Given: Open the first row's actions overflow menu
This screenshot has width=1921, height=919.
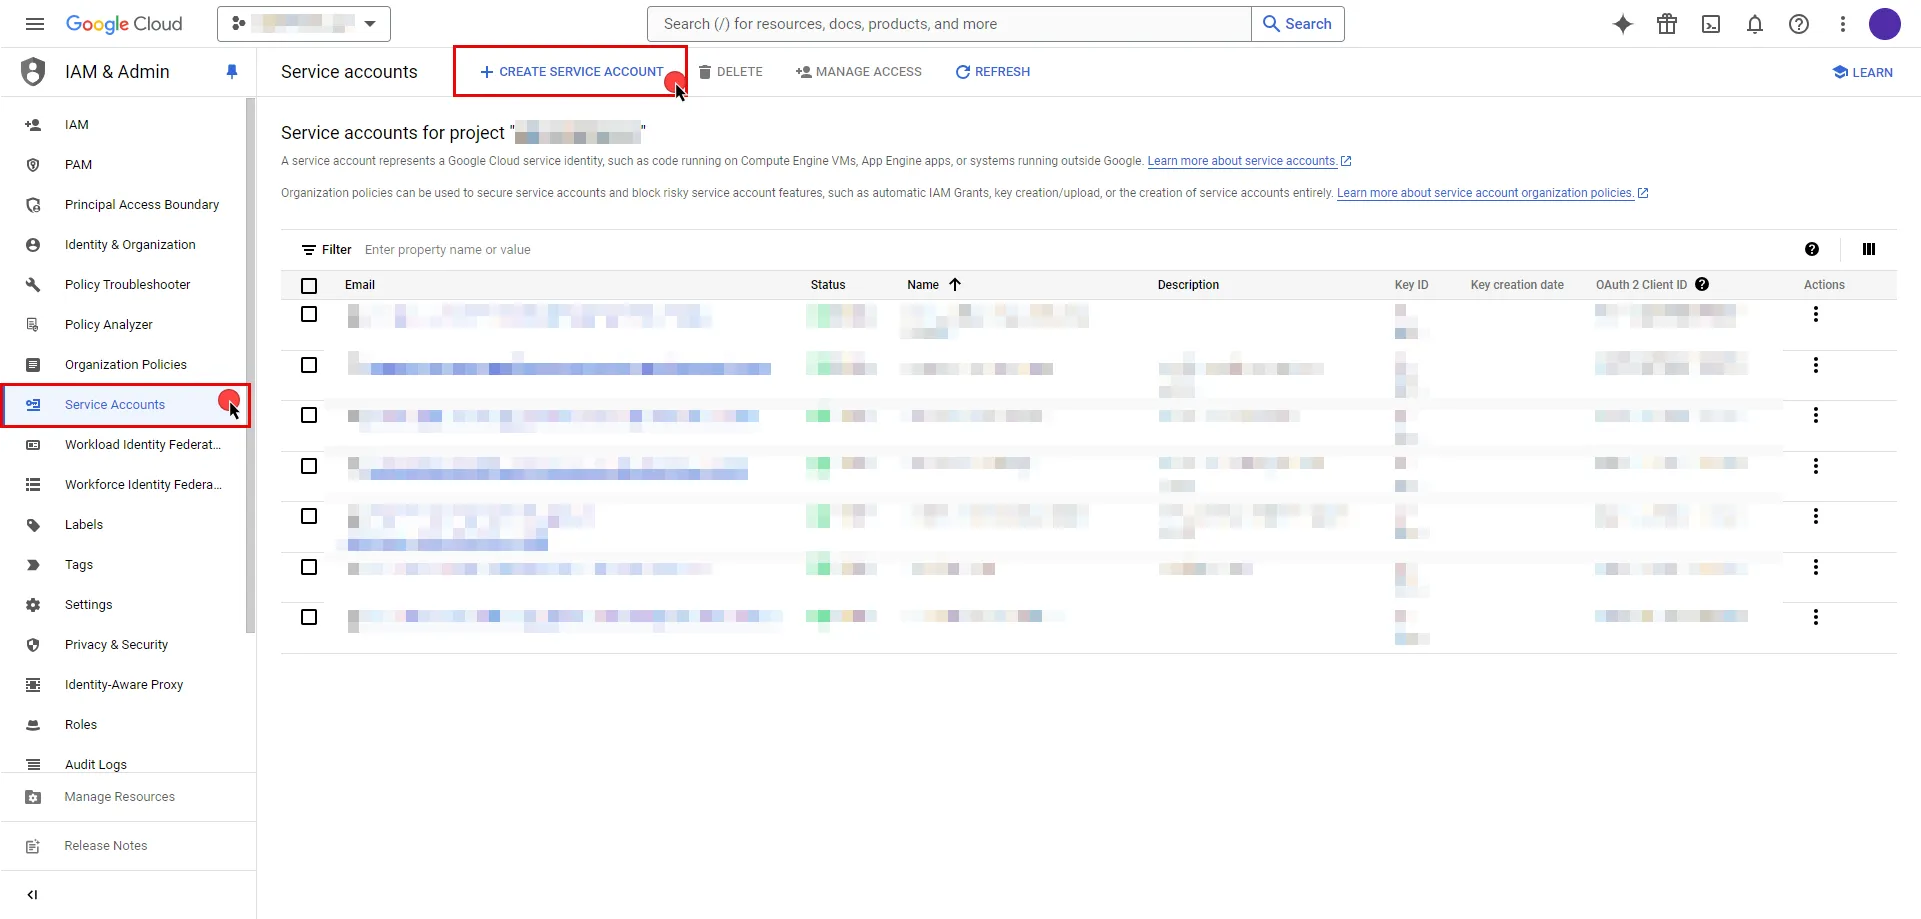Looking at the screenshot, I should (x=1816, y=314).
